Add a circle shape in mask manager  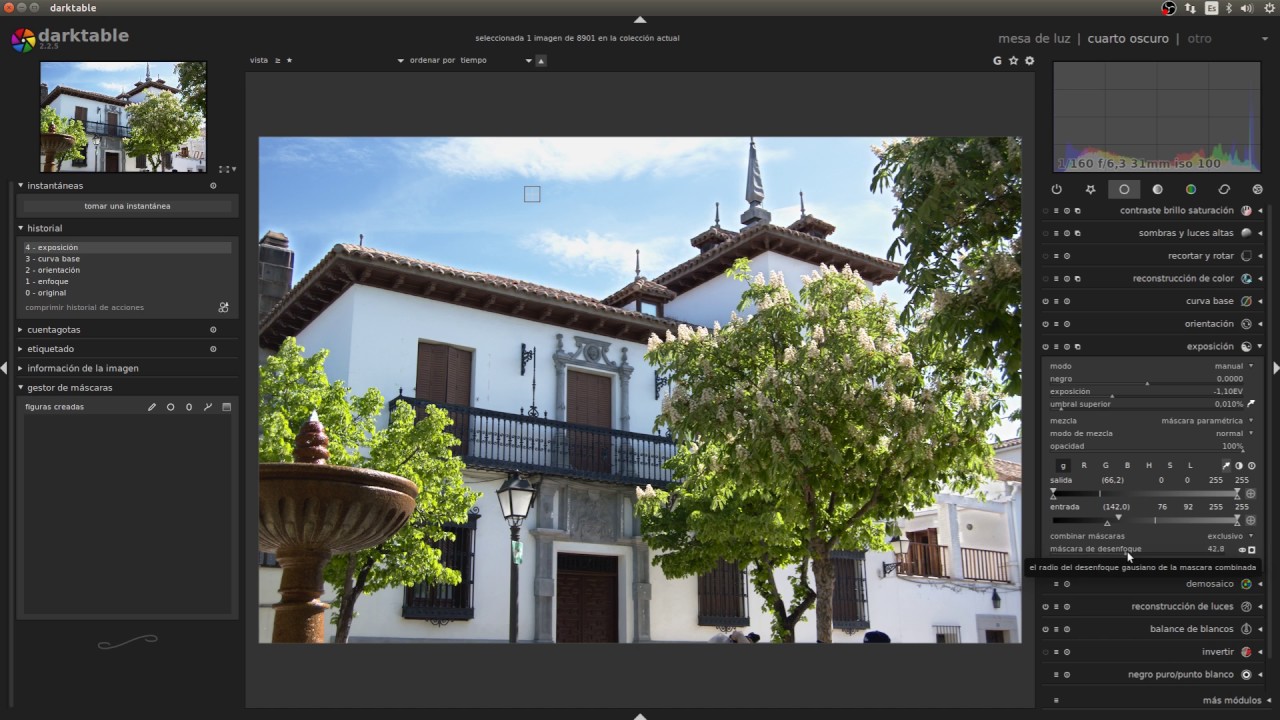click(170, 407)
